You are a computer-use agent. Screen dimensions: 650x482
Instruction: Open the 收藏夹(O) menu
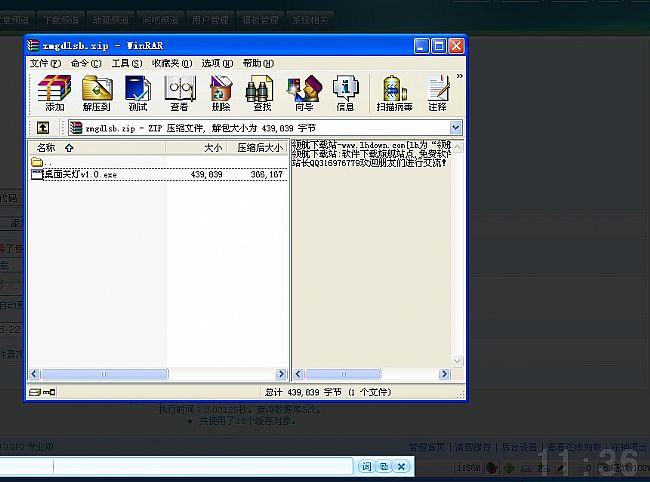[x=172, y=63]
